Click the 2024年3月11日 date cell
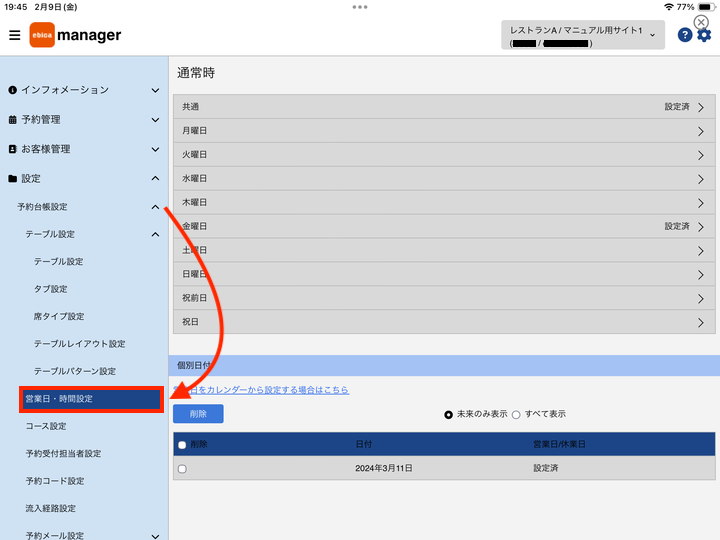720x540 pixels. pos(384,468)
